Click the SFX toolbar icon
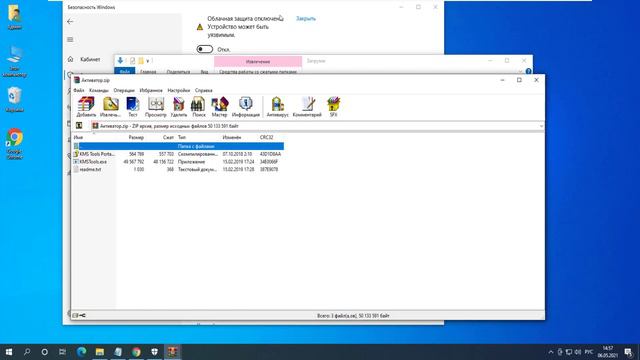 333,107
